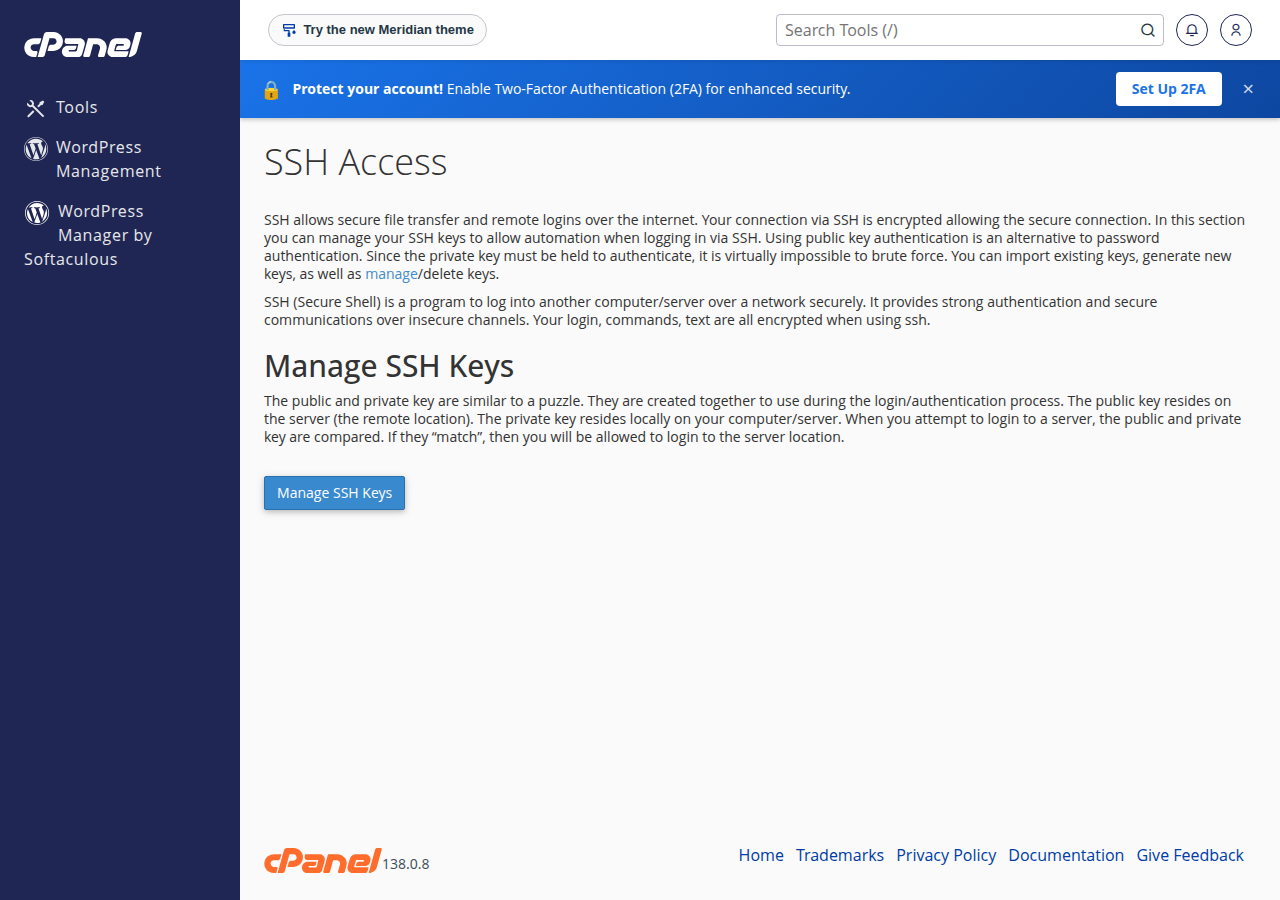Open WordPress Manager by Softaculous
The image size is (1280, 900).
coord(88,235)
